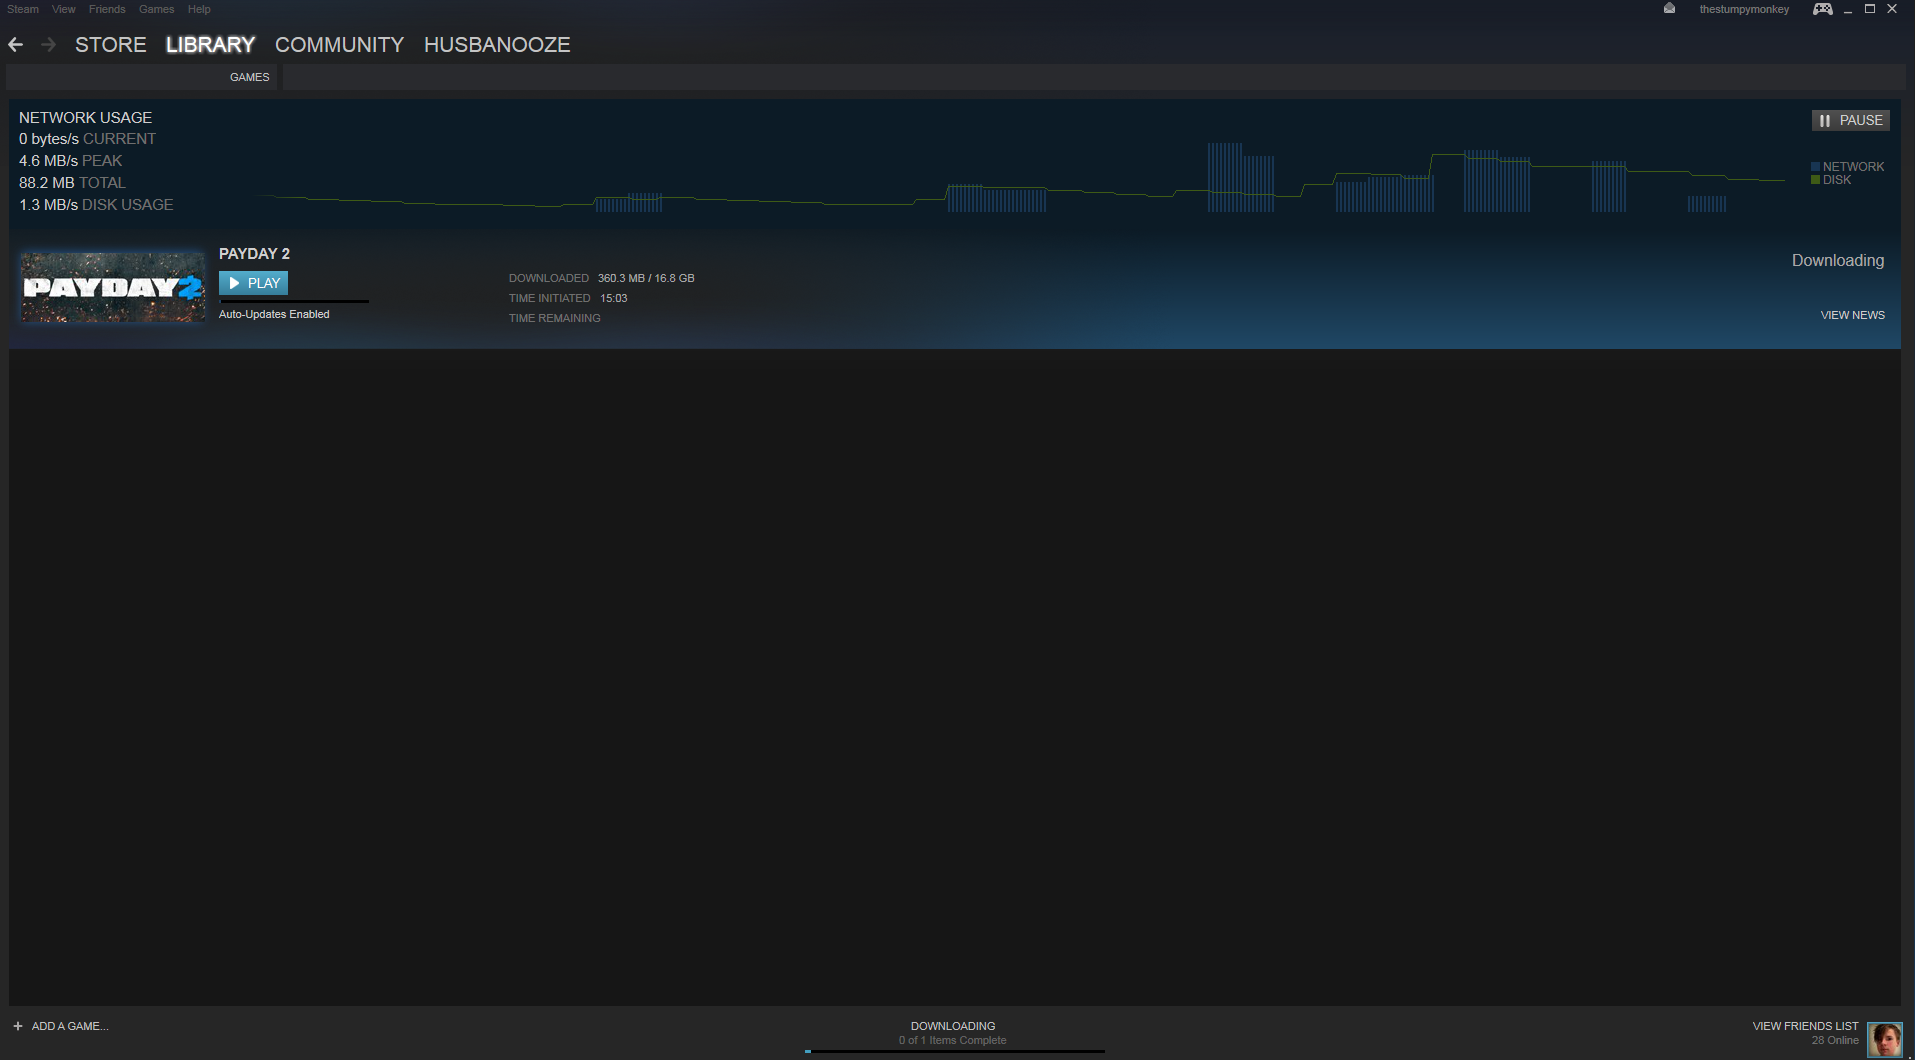
Task: Click the NETWORK legend entry
Action: 1847,167
